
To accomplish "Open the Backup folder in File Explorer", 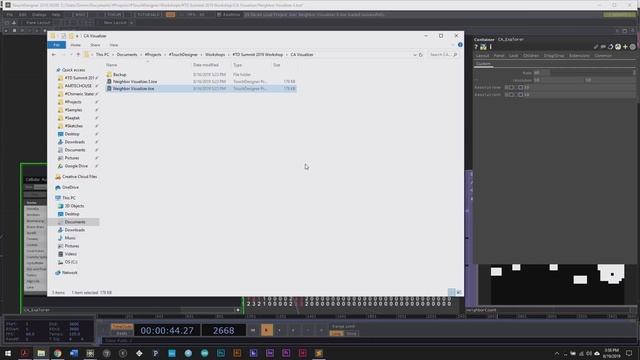I will point(119,75).
